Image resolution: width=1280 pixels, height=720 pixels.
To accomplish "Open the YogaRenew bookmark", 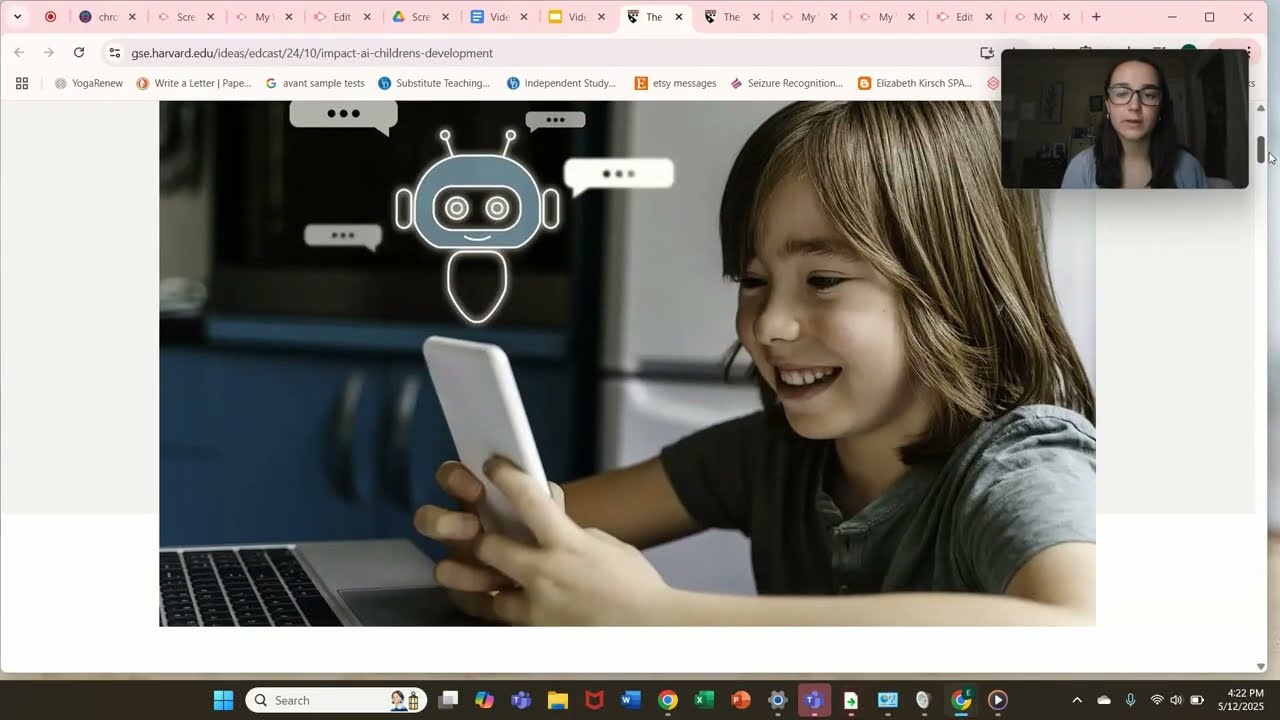I will click(89, 83).
